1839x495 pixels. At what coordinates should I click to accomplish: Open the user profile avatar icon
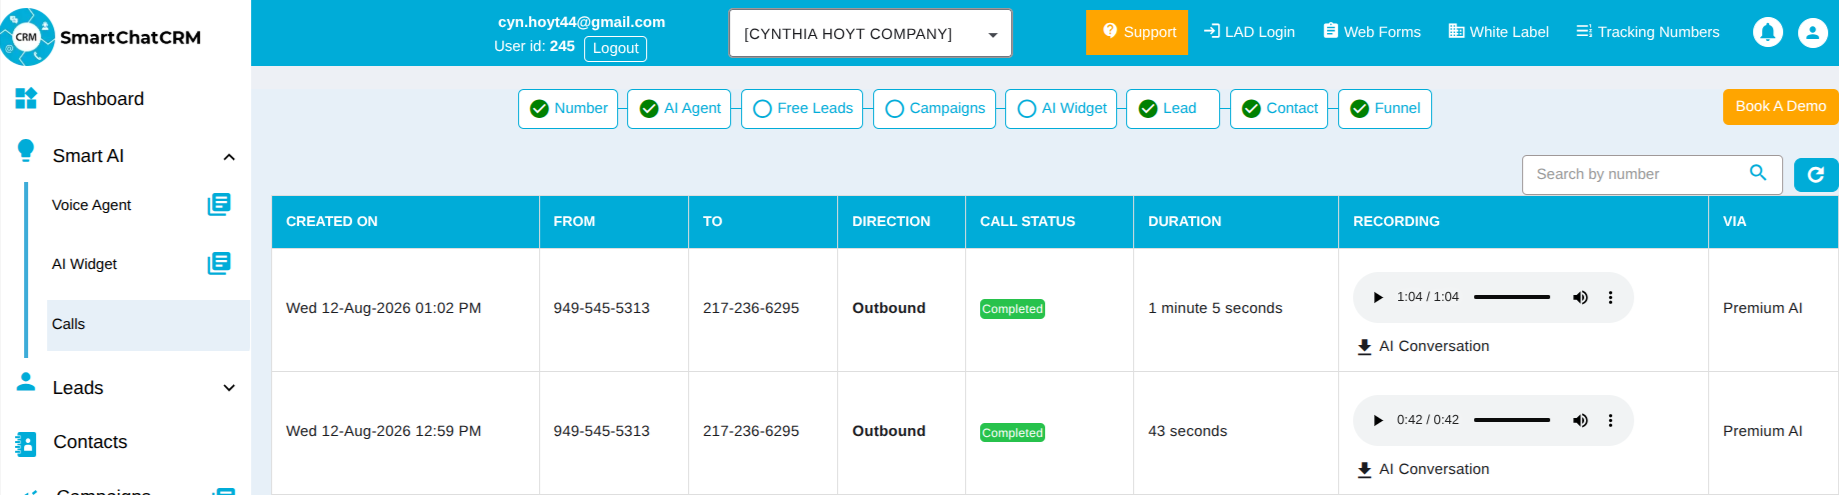[1813, 33]
